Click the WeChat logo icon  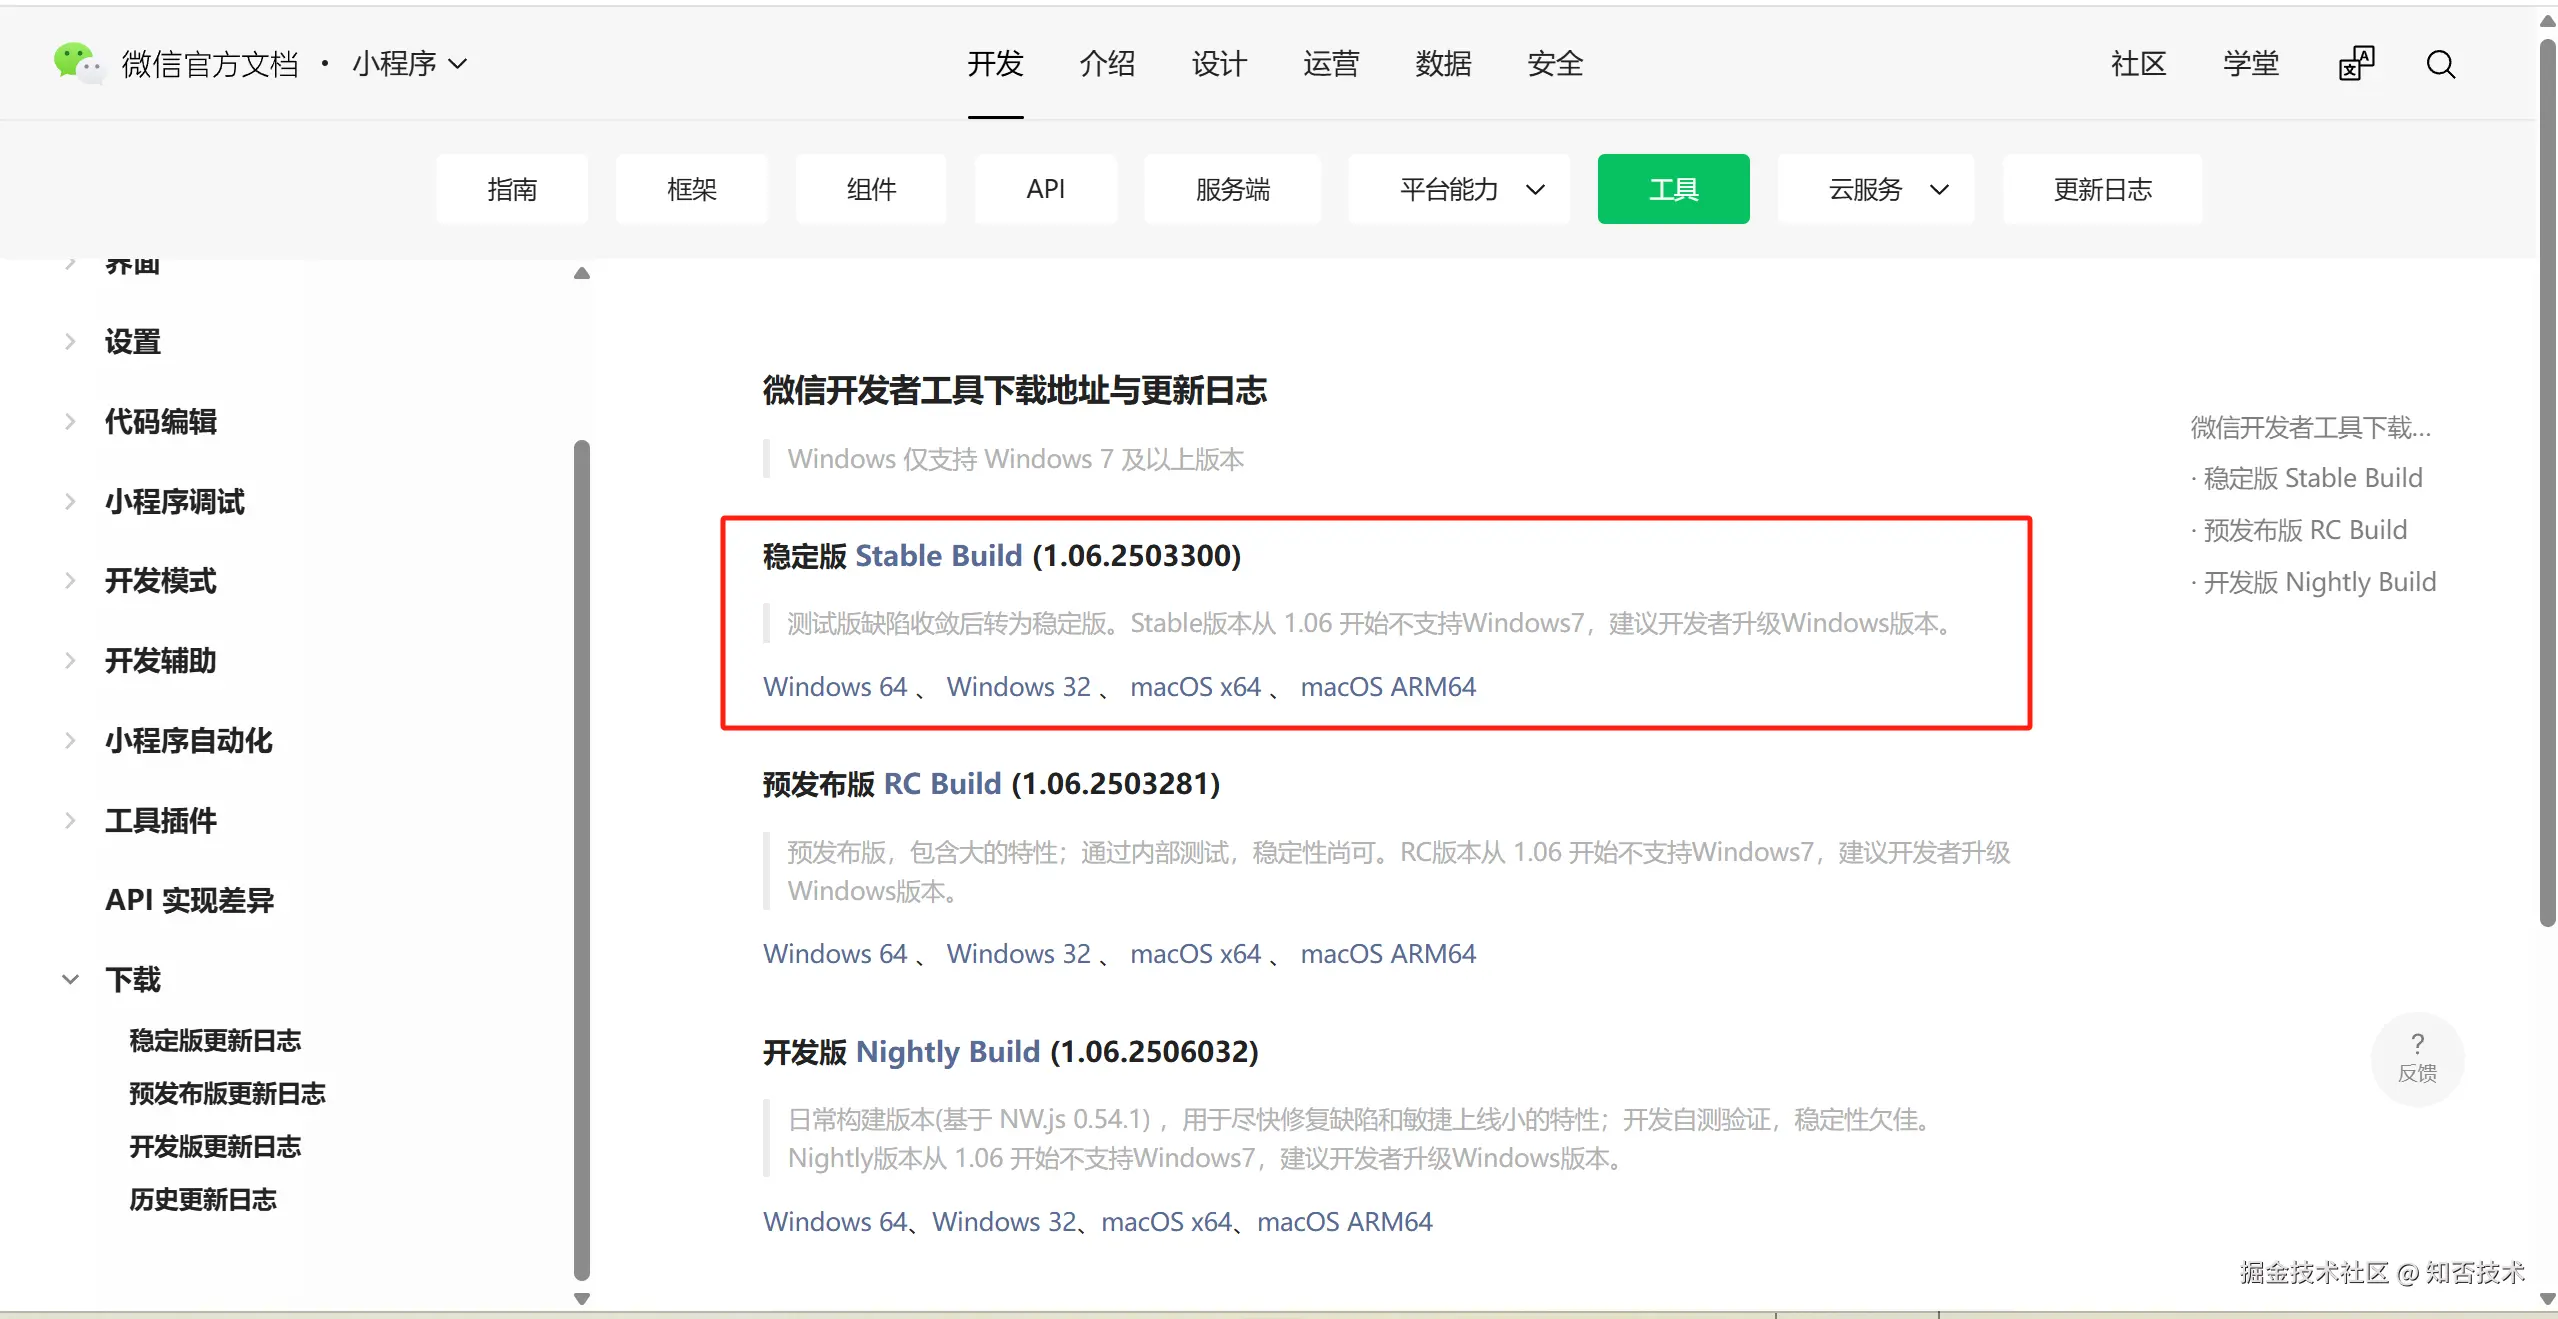point(77,63)
